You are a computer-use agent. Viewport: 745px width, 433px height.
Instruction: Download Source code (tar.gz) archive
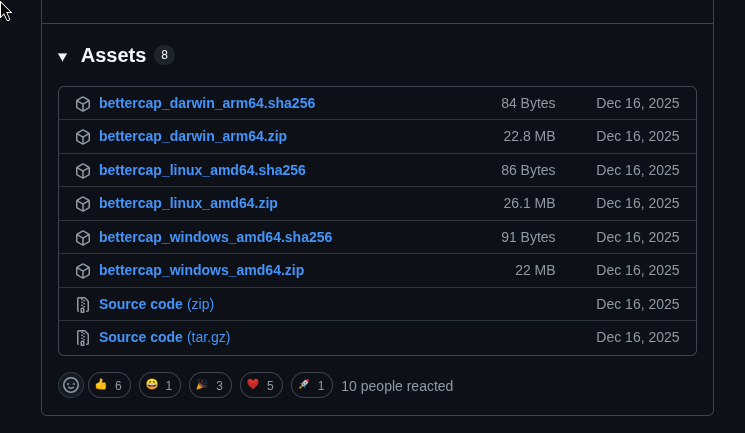point(164,337)
